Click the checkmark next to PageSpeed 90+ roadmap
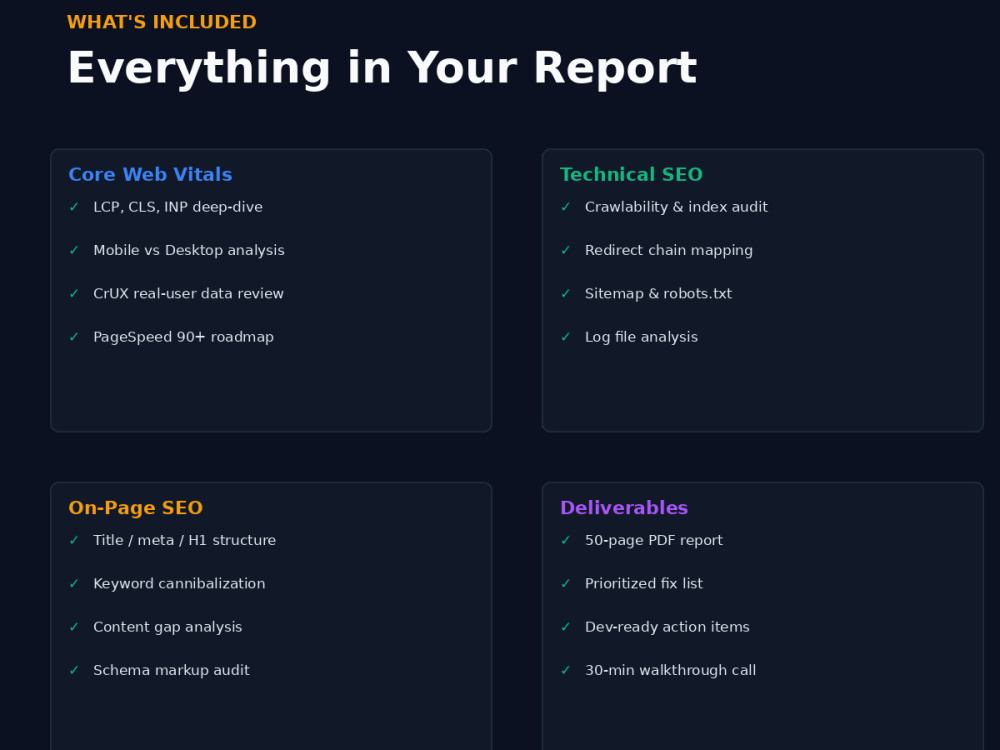This screenshot has height=750, width=1000. 74,337
